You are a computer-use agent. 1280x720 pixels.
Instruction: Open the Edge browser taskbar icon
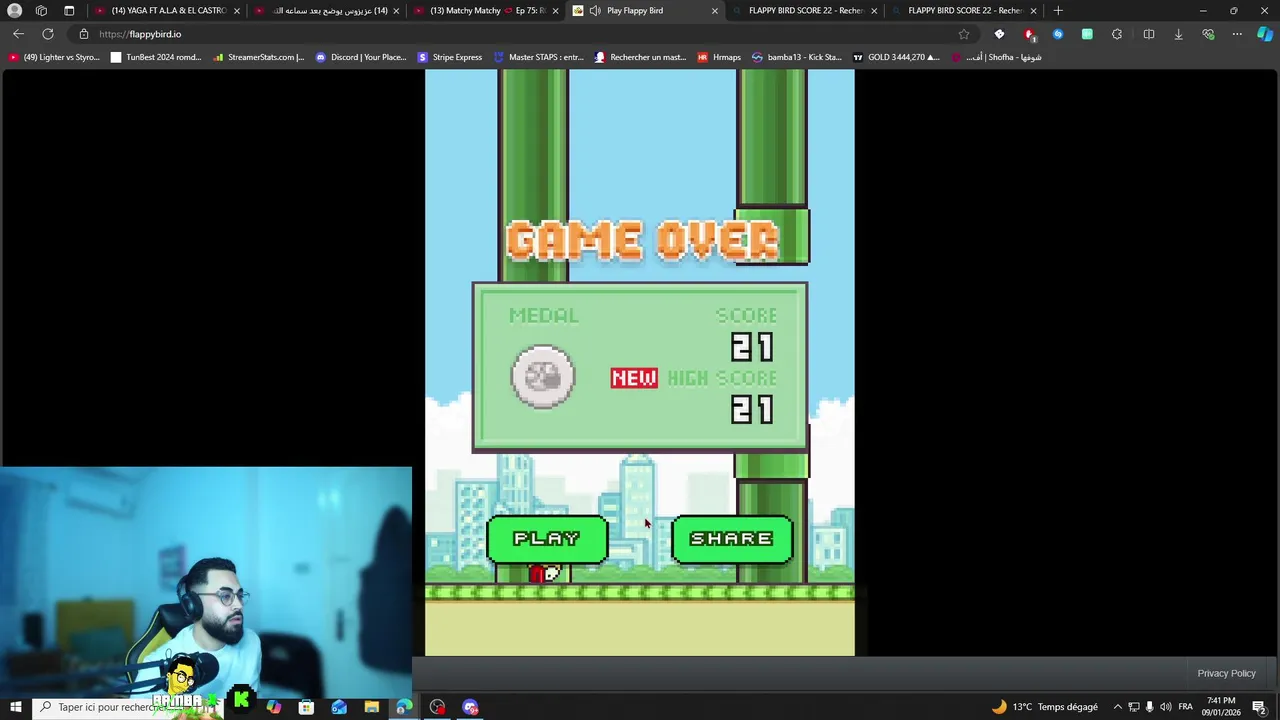(404, 707)
